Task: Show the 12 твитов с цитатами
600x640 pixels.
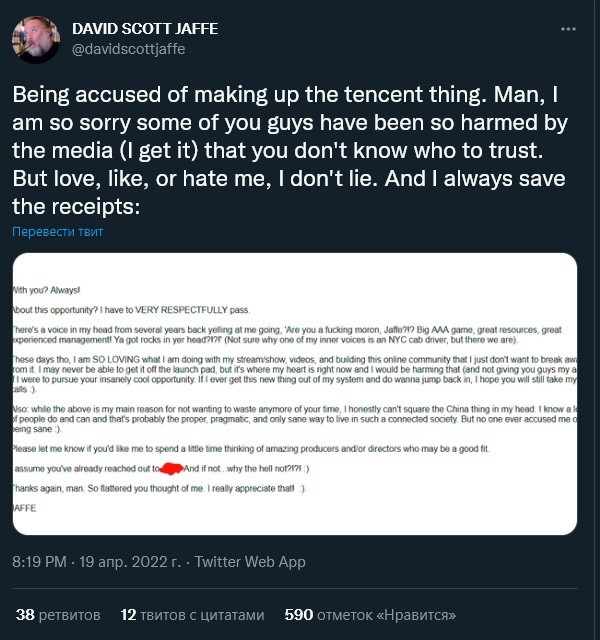Action: [192, 614]
